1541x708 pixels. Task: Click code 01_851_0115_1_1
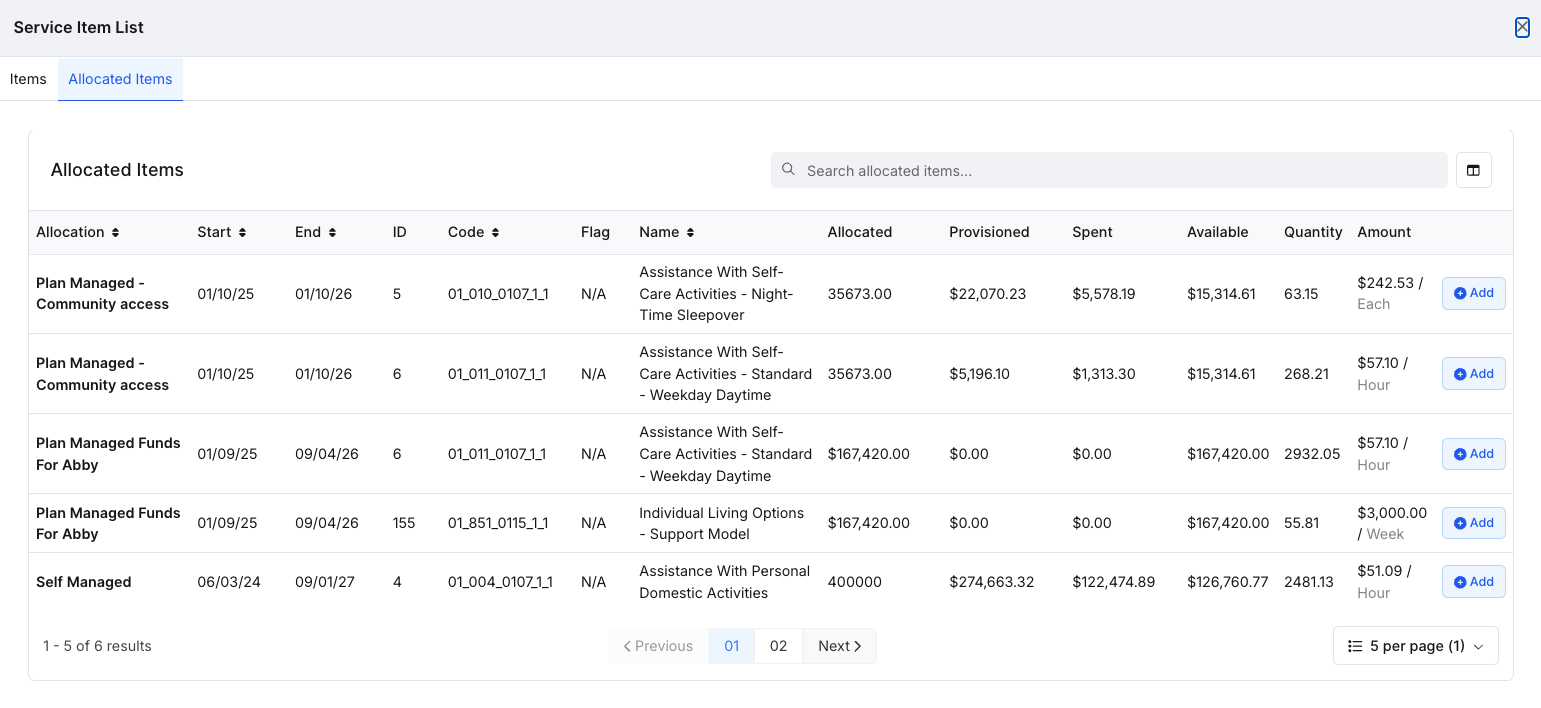click(x=498, y=523)
